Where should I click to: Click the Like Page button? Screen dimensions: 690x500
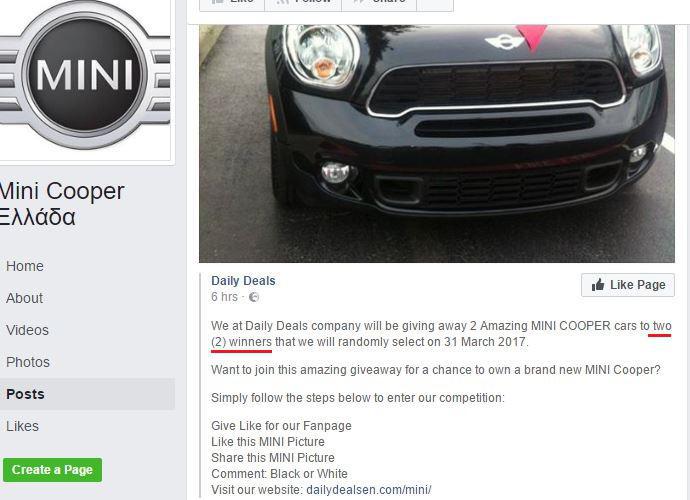click(628, 285)
